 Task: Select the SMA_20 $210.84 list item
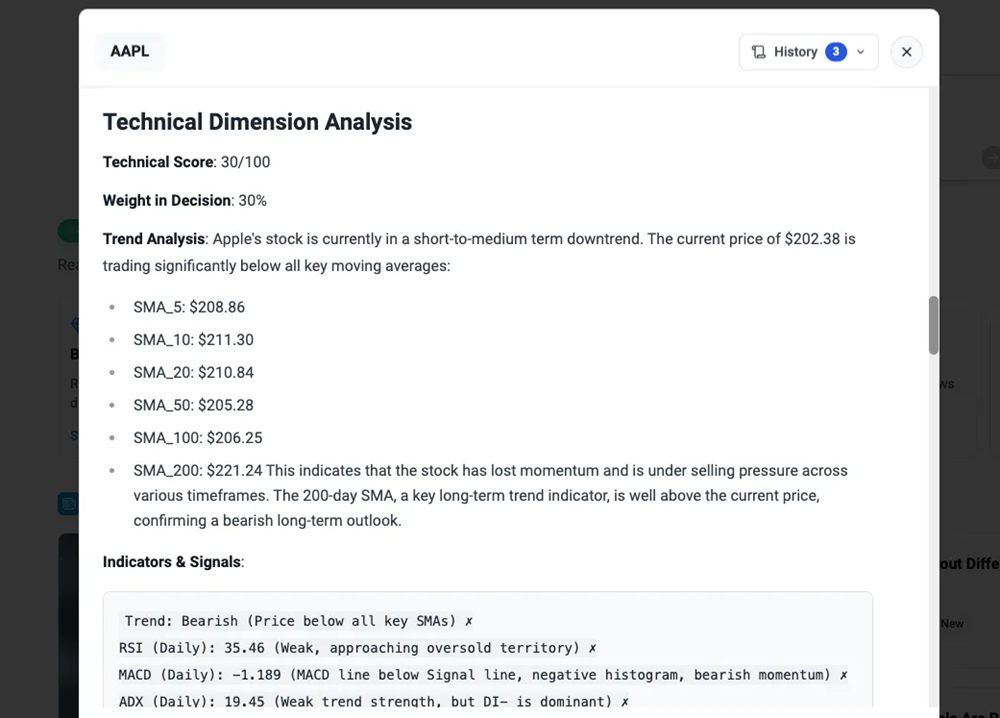pyautogui.click(x=193, y=372)
